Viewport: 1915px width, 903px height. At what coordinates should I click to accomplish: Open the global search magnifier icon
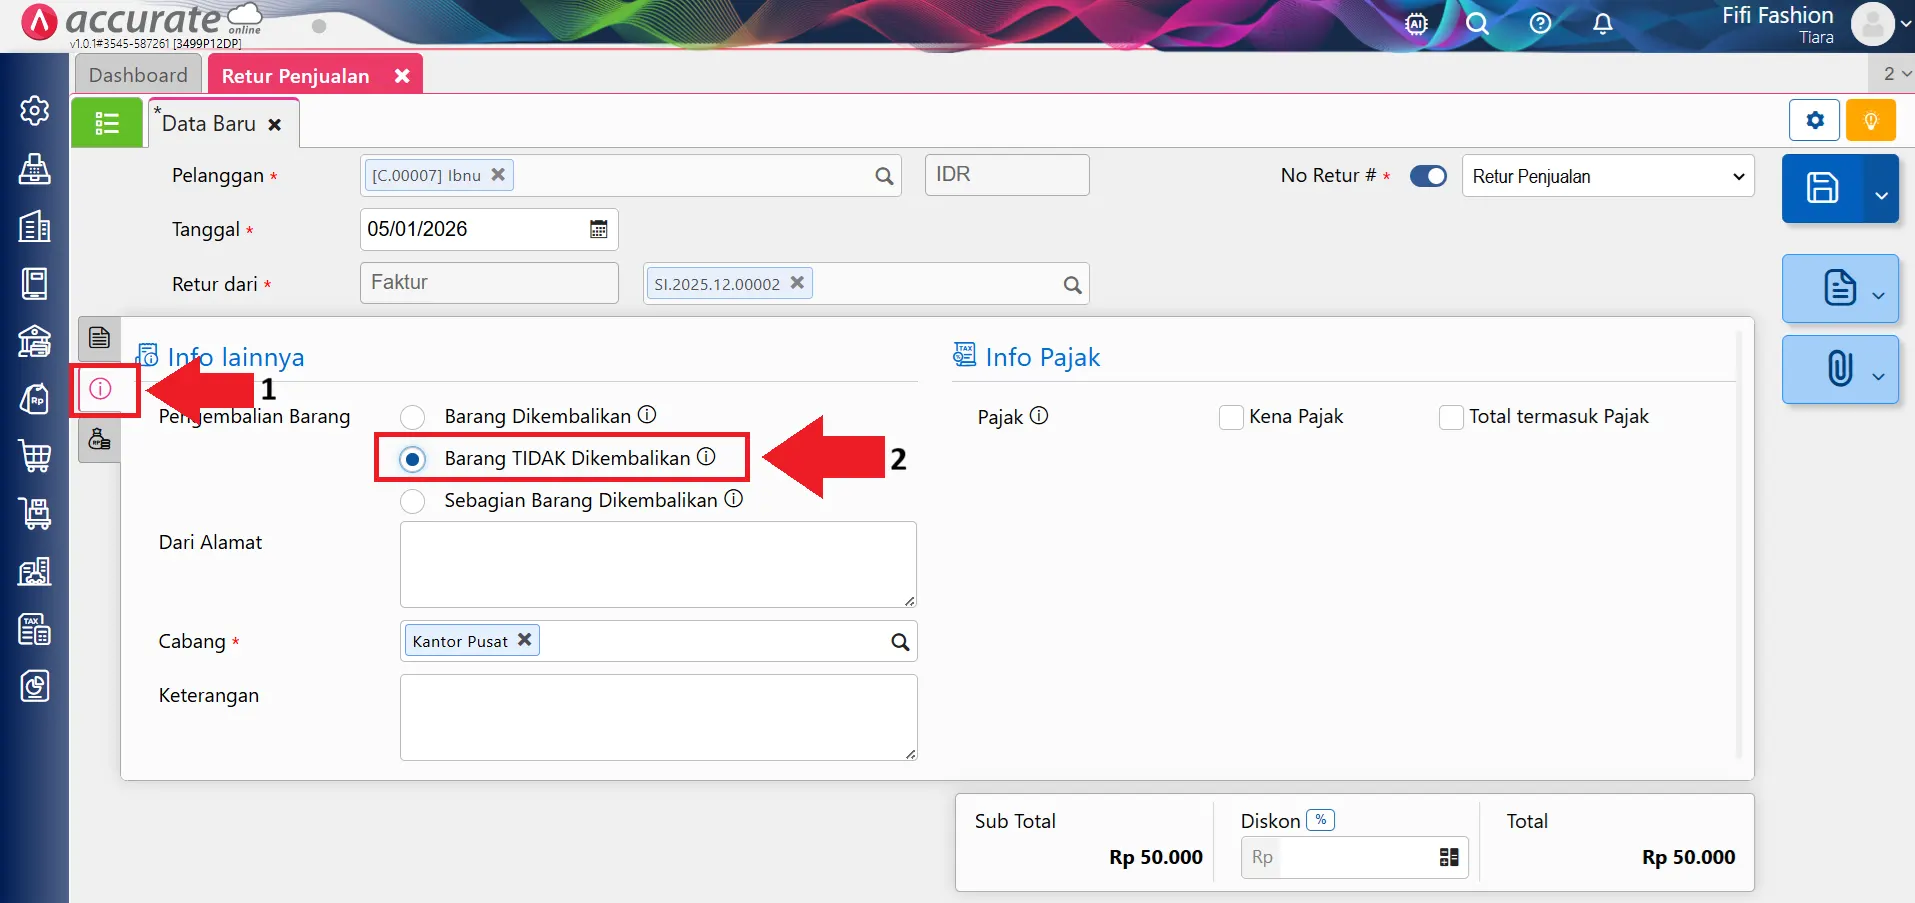pos(1477,24)
